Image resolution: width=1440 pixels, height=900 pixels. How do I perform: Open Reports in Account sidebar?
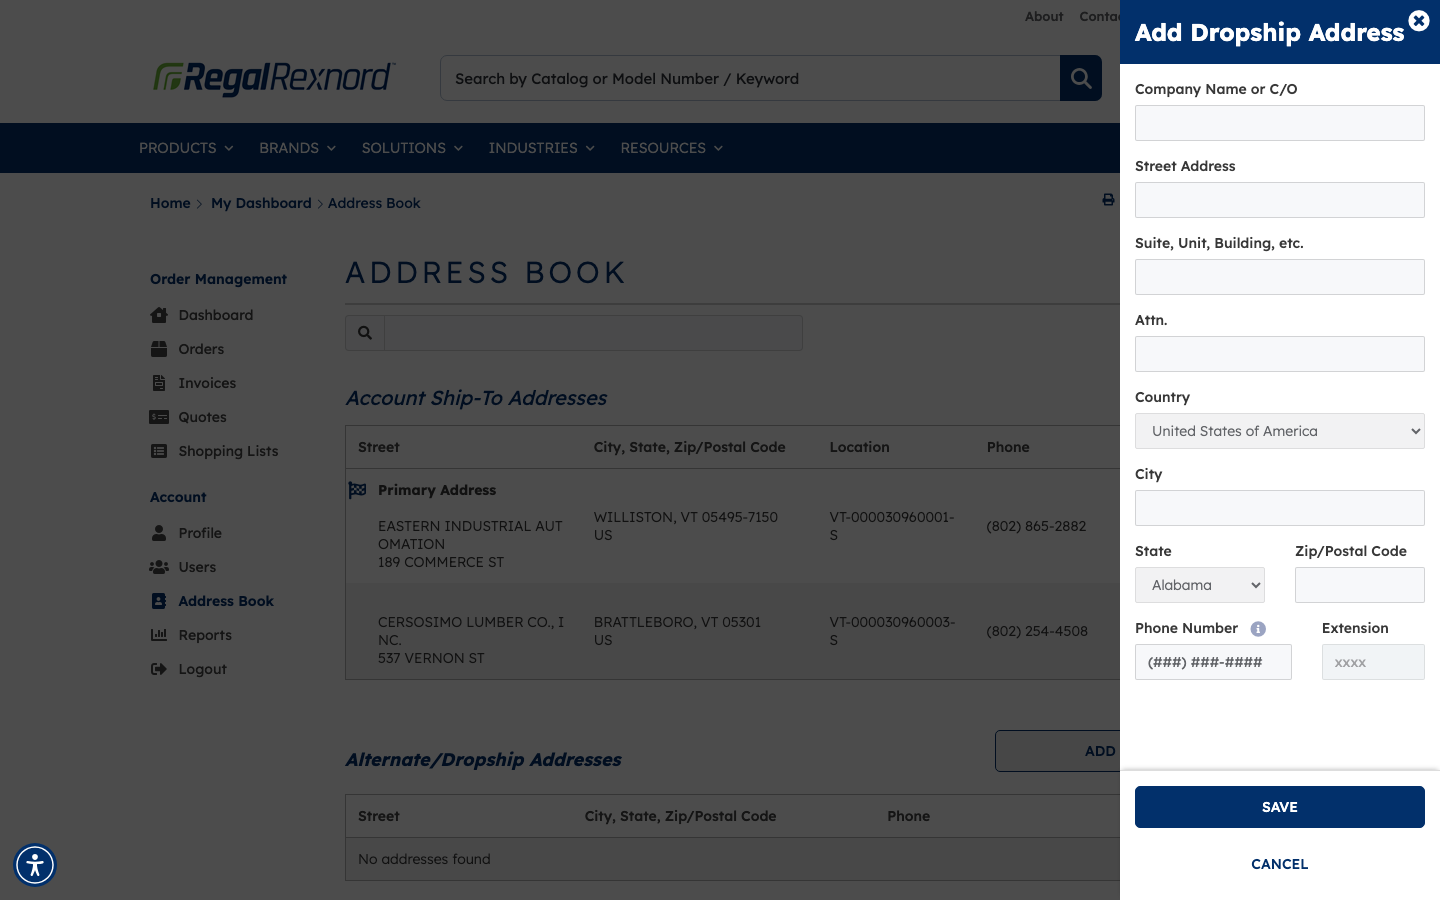205,635
